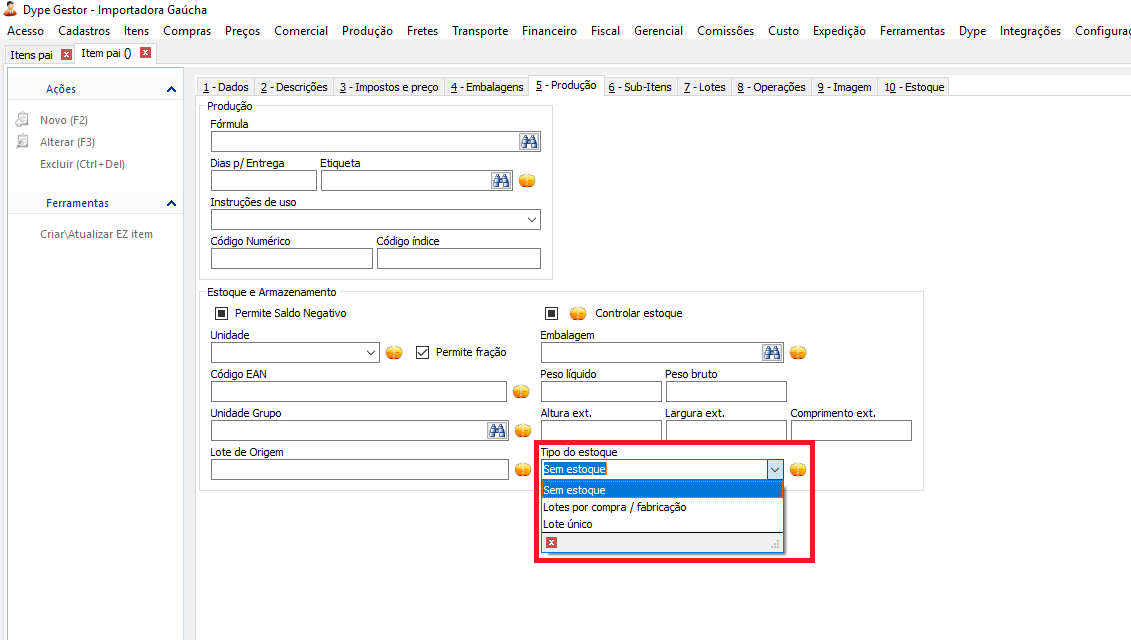The height and width of the screenshot is (640, 1131).
Task: Click the binoculars search icon for Unidade Grupo
Action: (497, 430)
